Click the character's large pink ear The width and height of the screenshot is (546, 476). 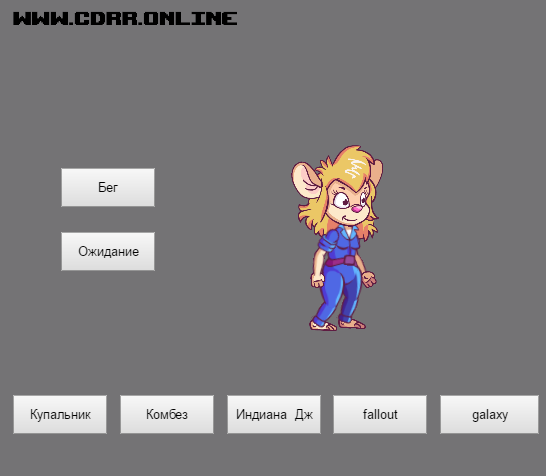tap(306, 179)
